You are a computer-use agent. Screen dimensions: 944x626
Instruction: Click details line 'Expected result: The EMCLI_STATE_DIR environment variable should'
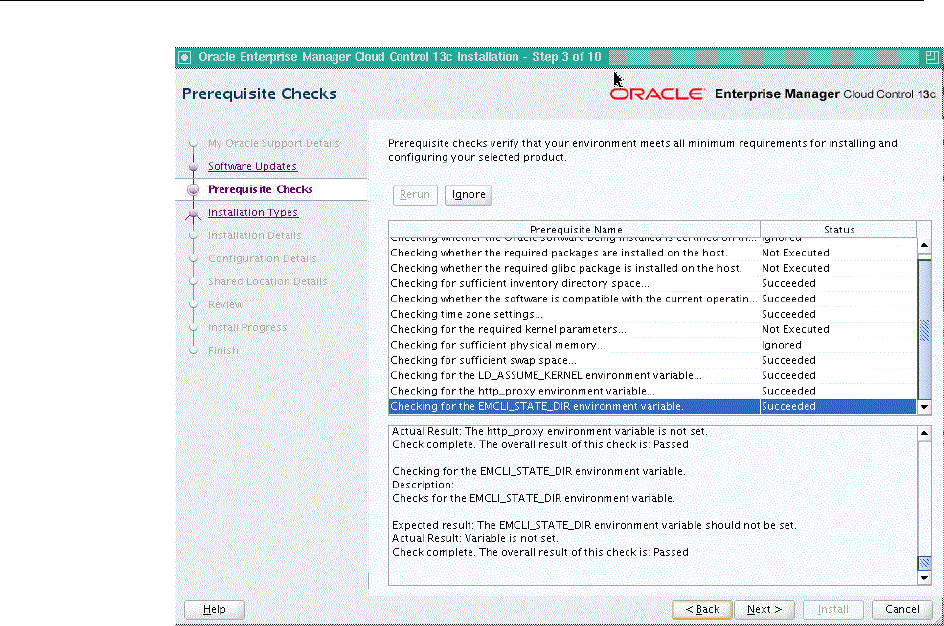pyautogui.click(x=594, y=525)
